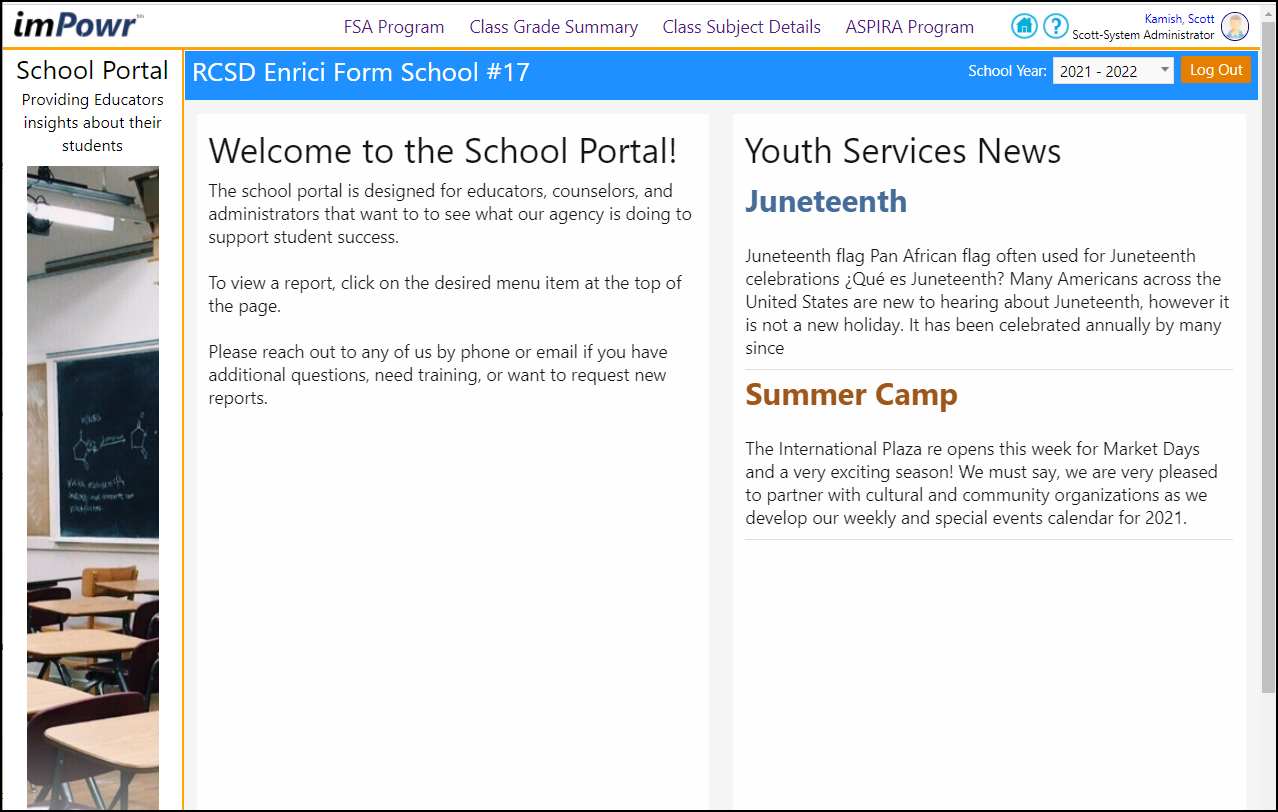Open the help question mark icon
The height and width of the screenshot is (812, 1278).
[1056, 27]
